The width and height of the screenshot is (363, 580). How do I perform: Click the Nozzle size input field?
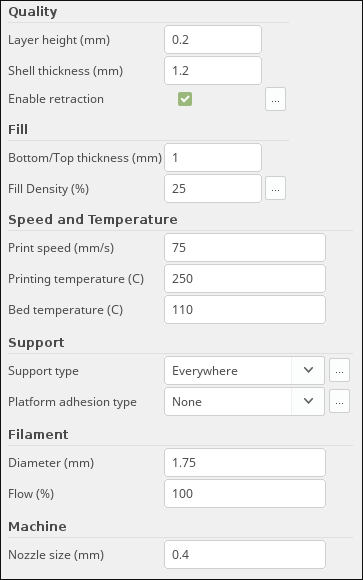pyautogui.click(x=245, y=554)
